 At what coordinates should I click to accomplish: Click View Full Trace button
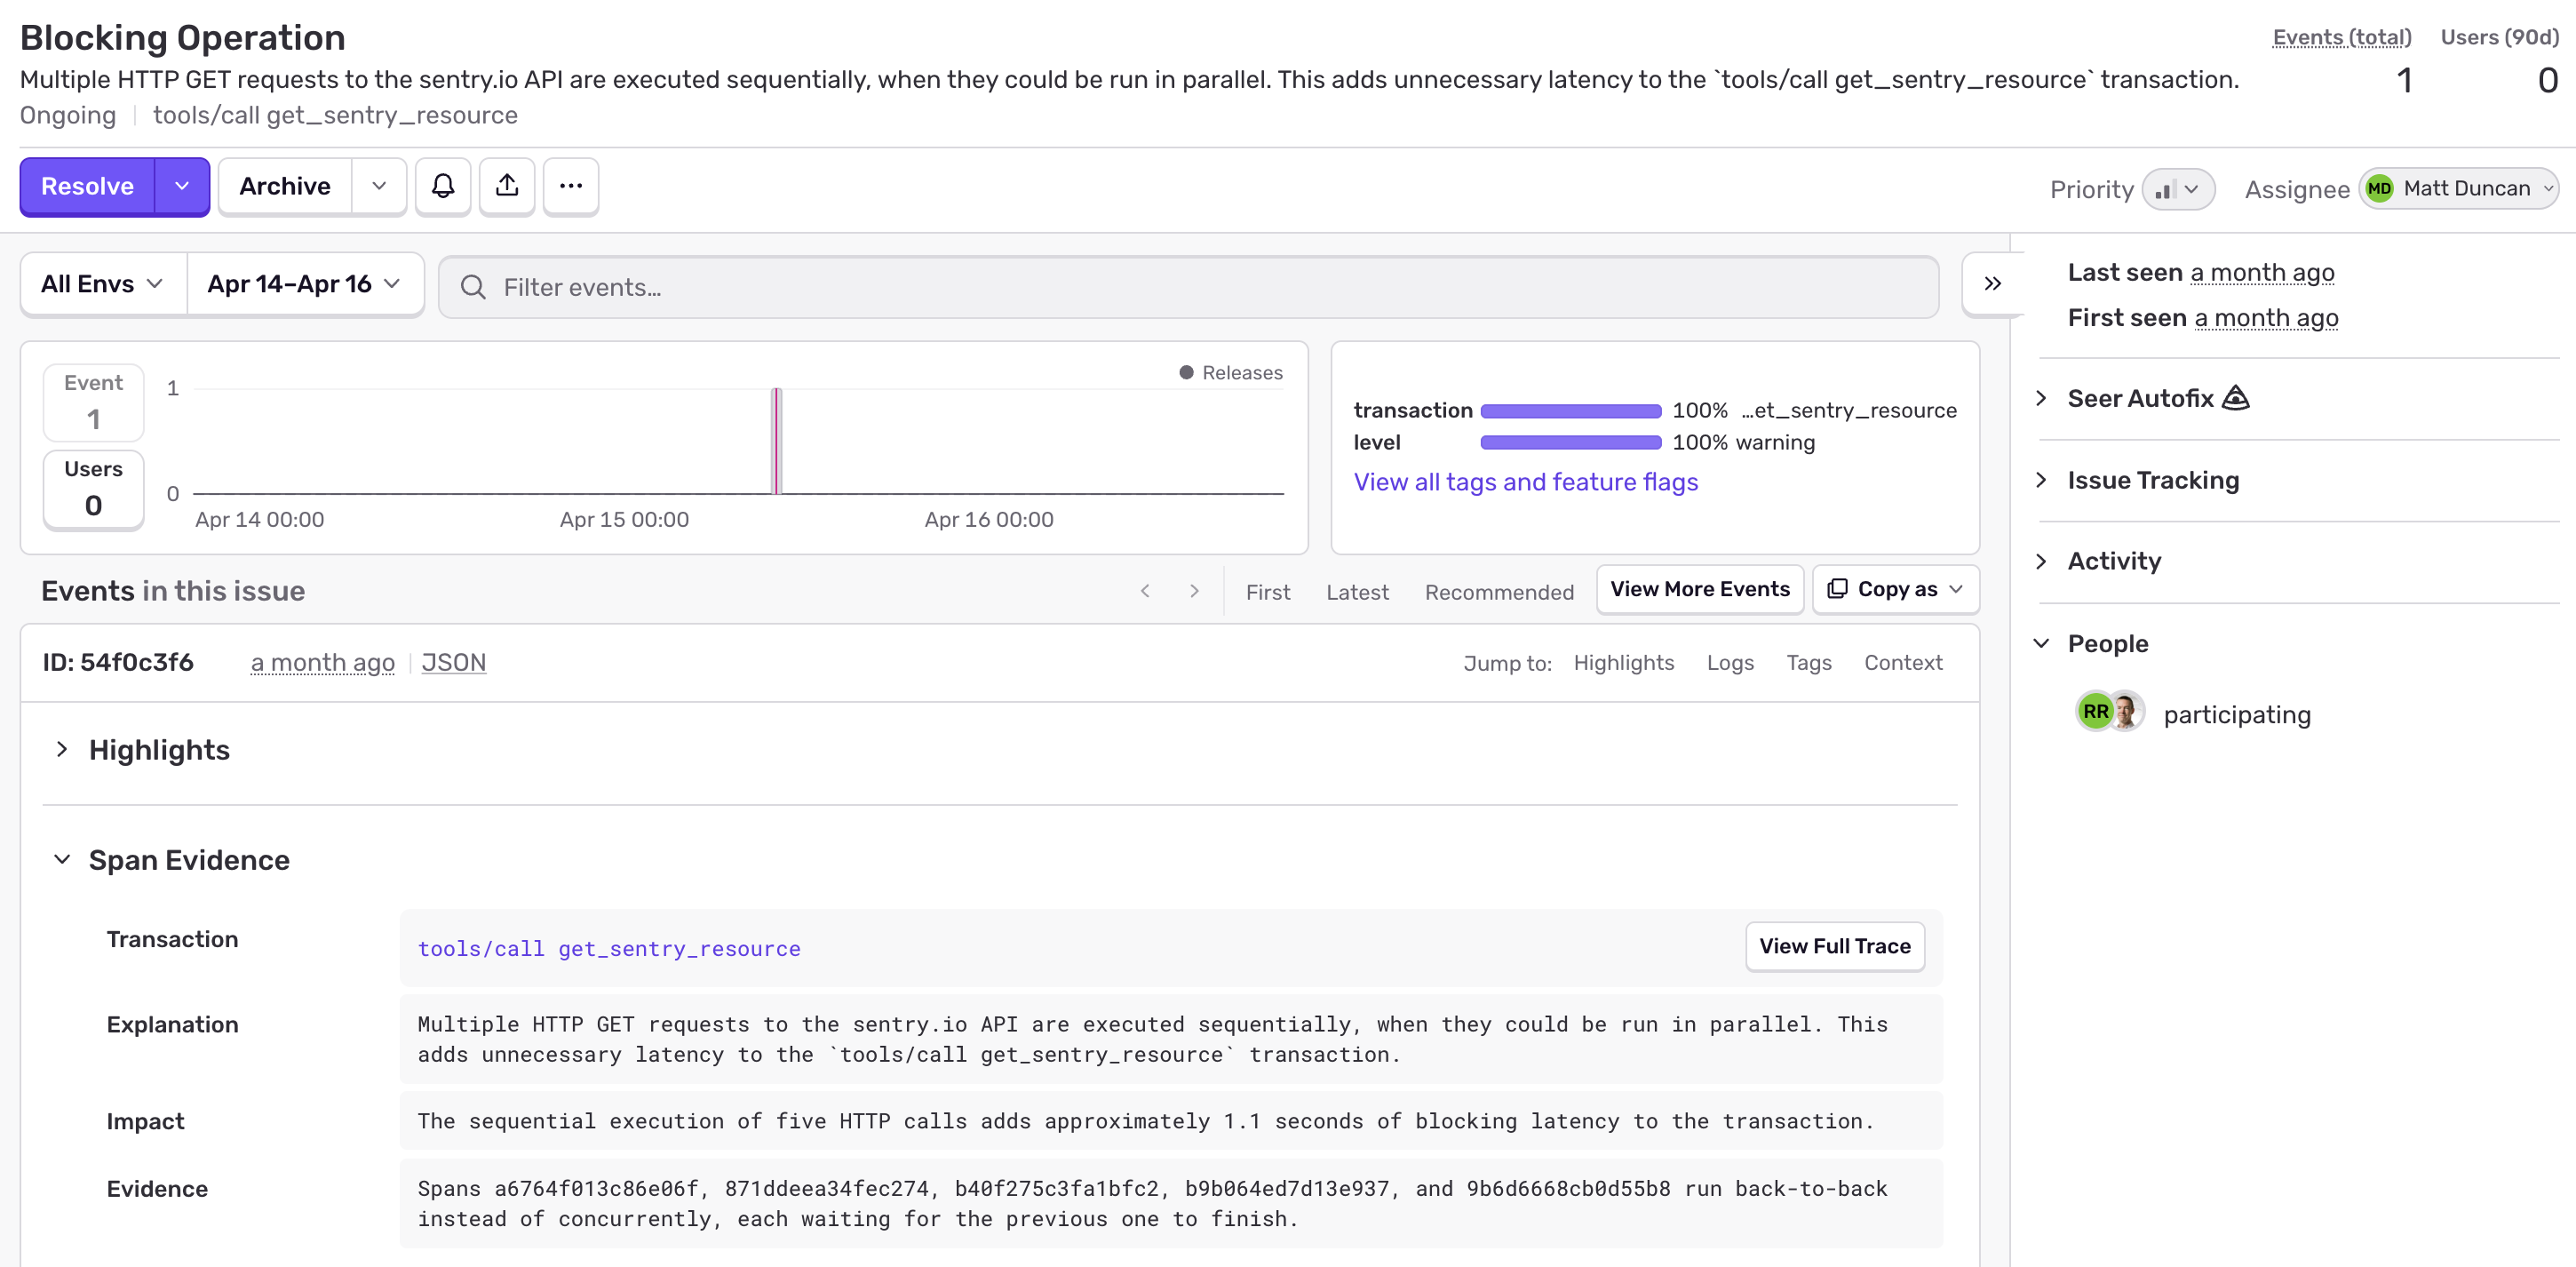1835,946
